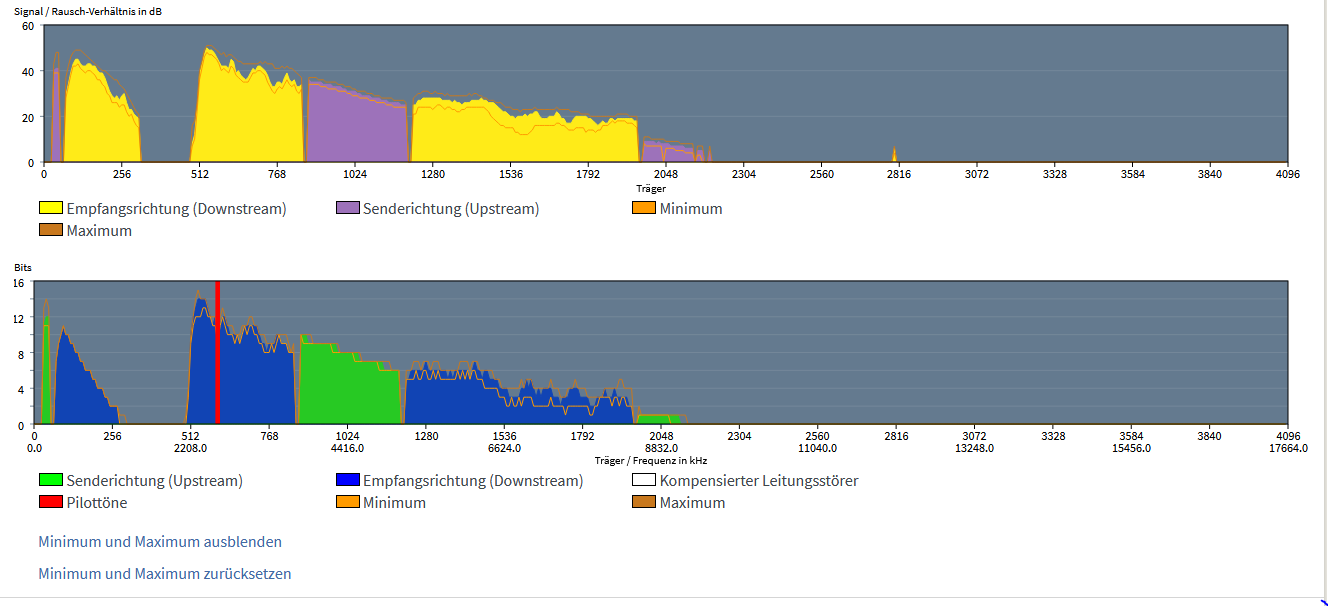This screenshot has height=606, width=1328.
Task: Click '8832.0' frequency value on bits axis
Action: 661,449
